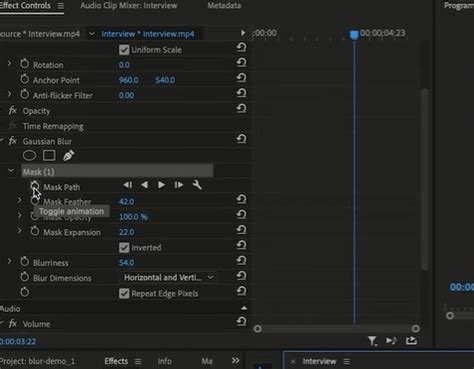Open the Effects panel menu icon

click(138, 361)
